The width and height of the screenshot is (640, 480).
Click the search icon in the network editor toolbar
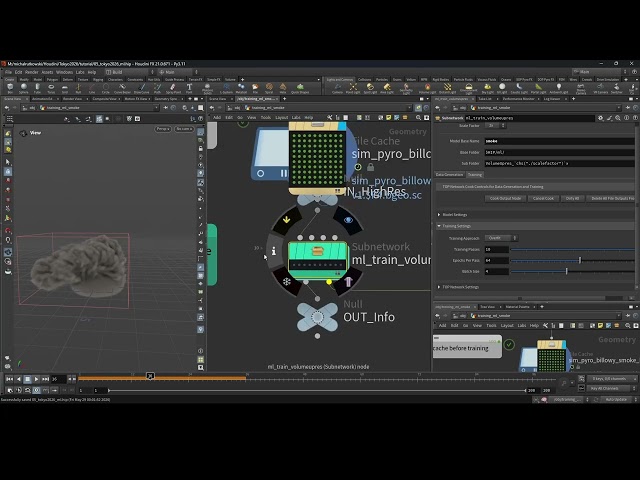pyautogui.click(x=418, y=118)
